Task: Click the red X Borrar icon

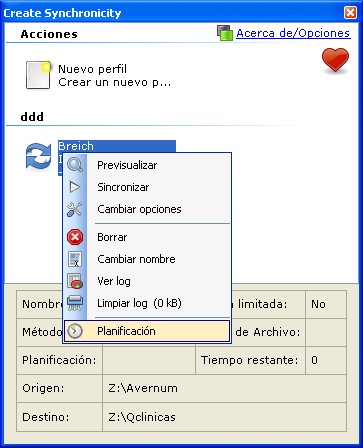Action: pyautogui.click(x=75, y=237)
